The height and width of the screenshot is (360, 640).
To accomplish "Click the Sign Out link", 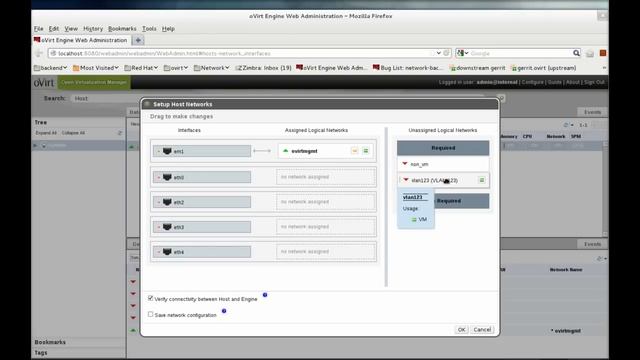I will (594, 82).
